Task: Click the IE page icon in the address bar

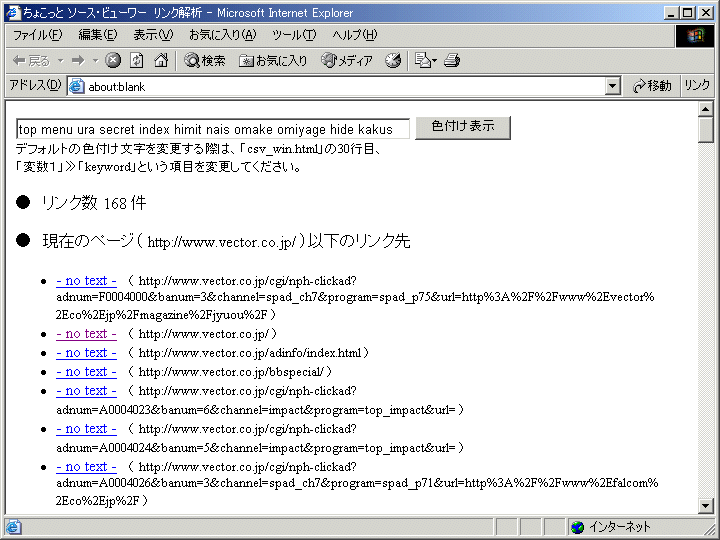Action: click(x=77, y=86)
